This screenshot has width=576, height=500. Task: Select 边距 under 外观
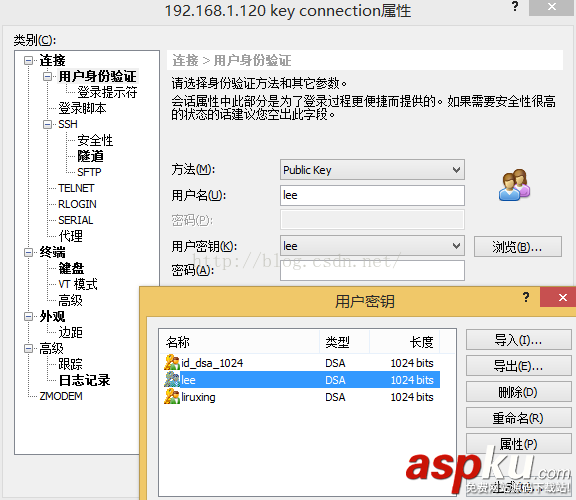pyautogui.click(x=71, y=332)
